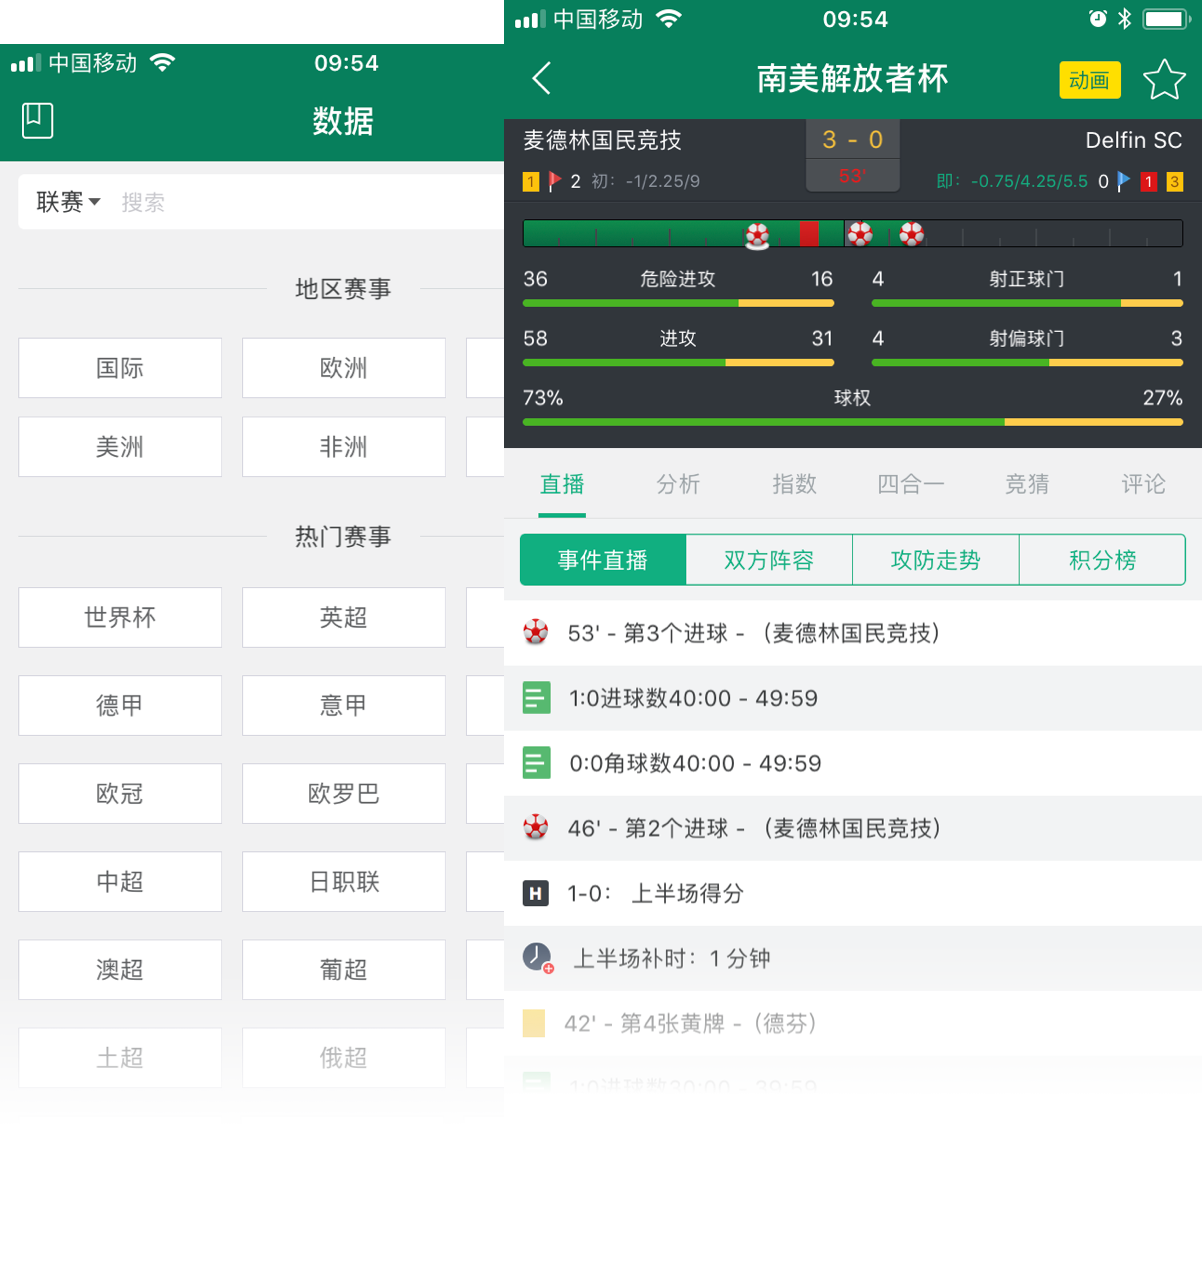The height and width of the screenshot is (1268, 1202).
Task: Tap the red marker on match timeline
Action: coord(809,234)
